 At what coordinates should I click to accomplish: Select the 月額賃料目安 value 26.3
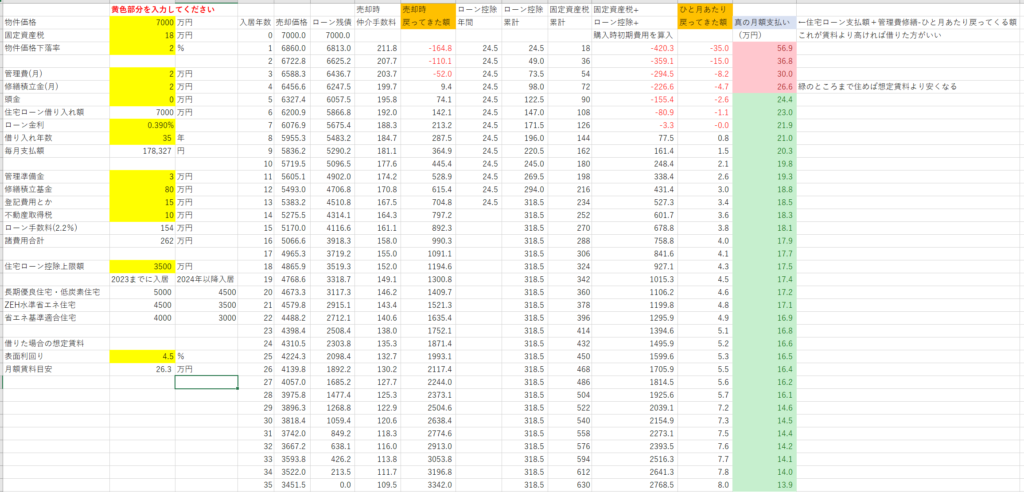[141, 368]
